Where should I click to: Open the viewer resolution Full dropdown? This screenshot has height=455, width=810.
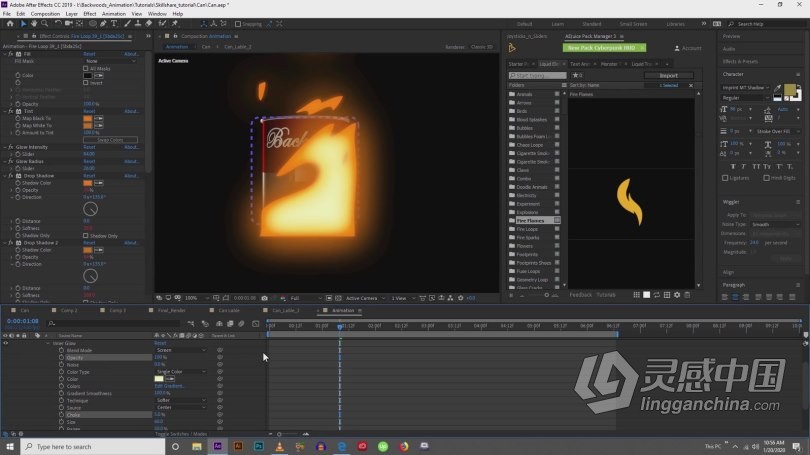point(305,298)
